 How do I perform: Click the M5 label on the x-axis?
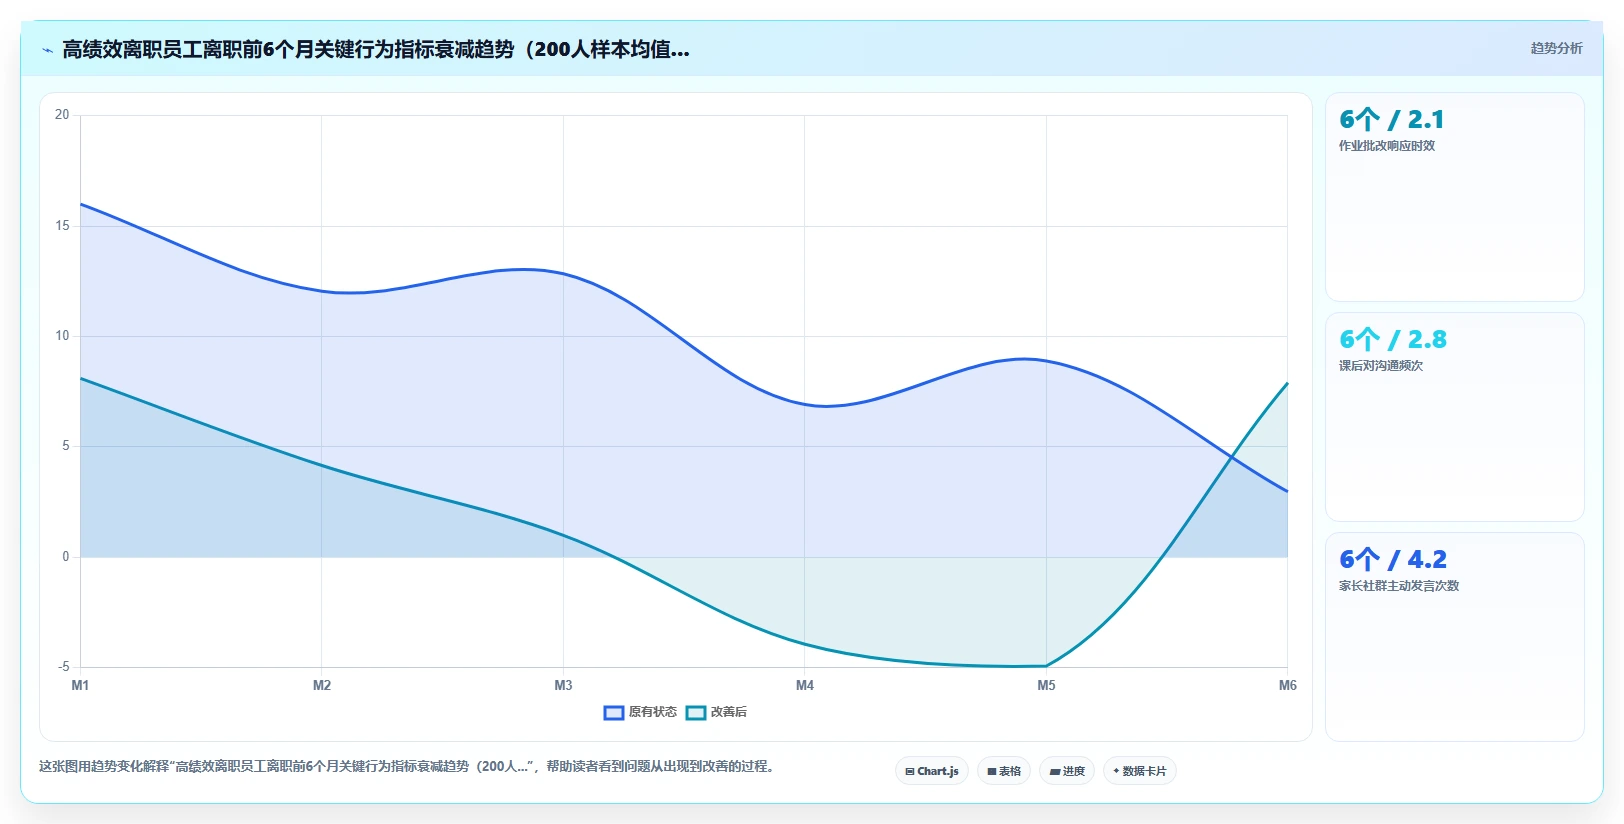pyautogui.click(x=1046, y=685)
